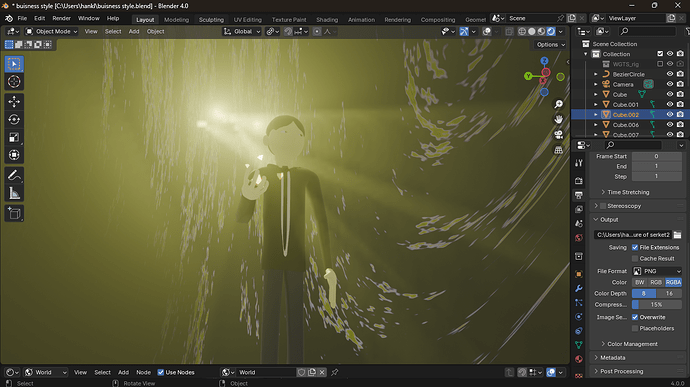Open the Modifiers properties tab
Viewport: 690px width, 387px height.
[x=579, y=288]
